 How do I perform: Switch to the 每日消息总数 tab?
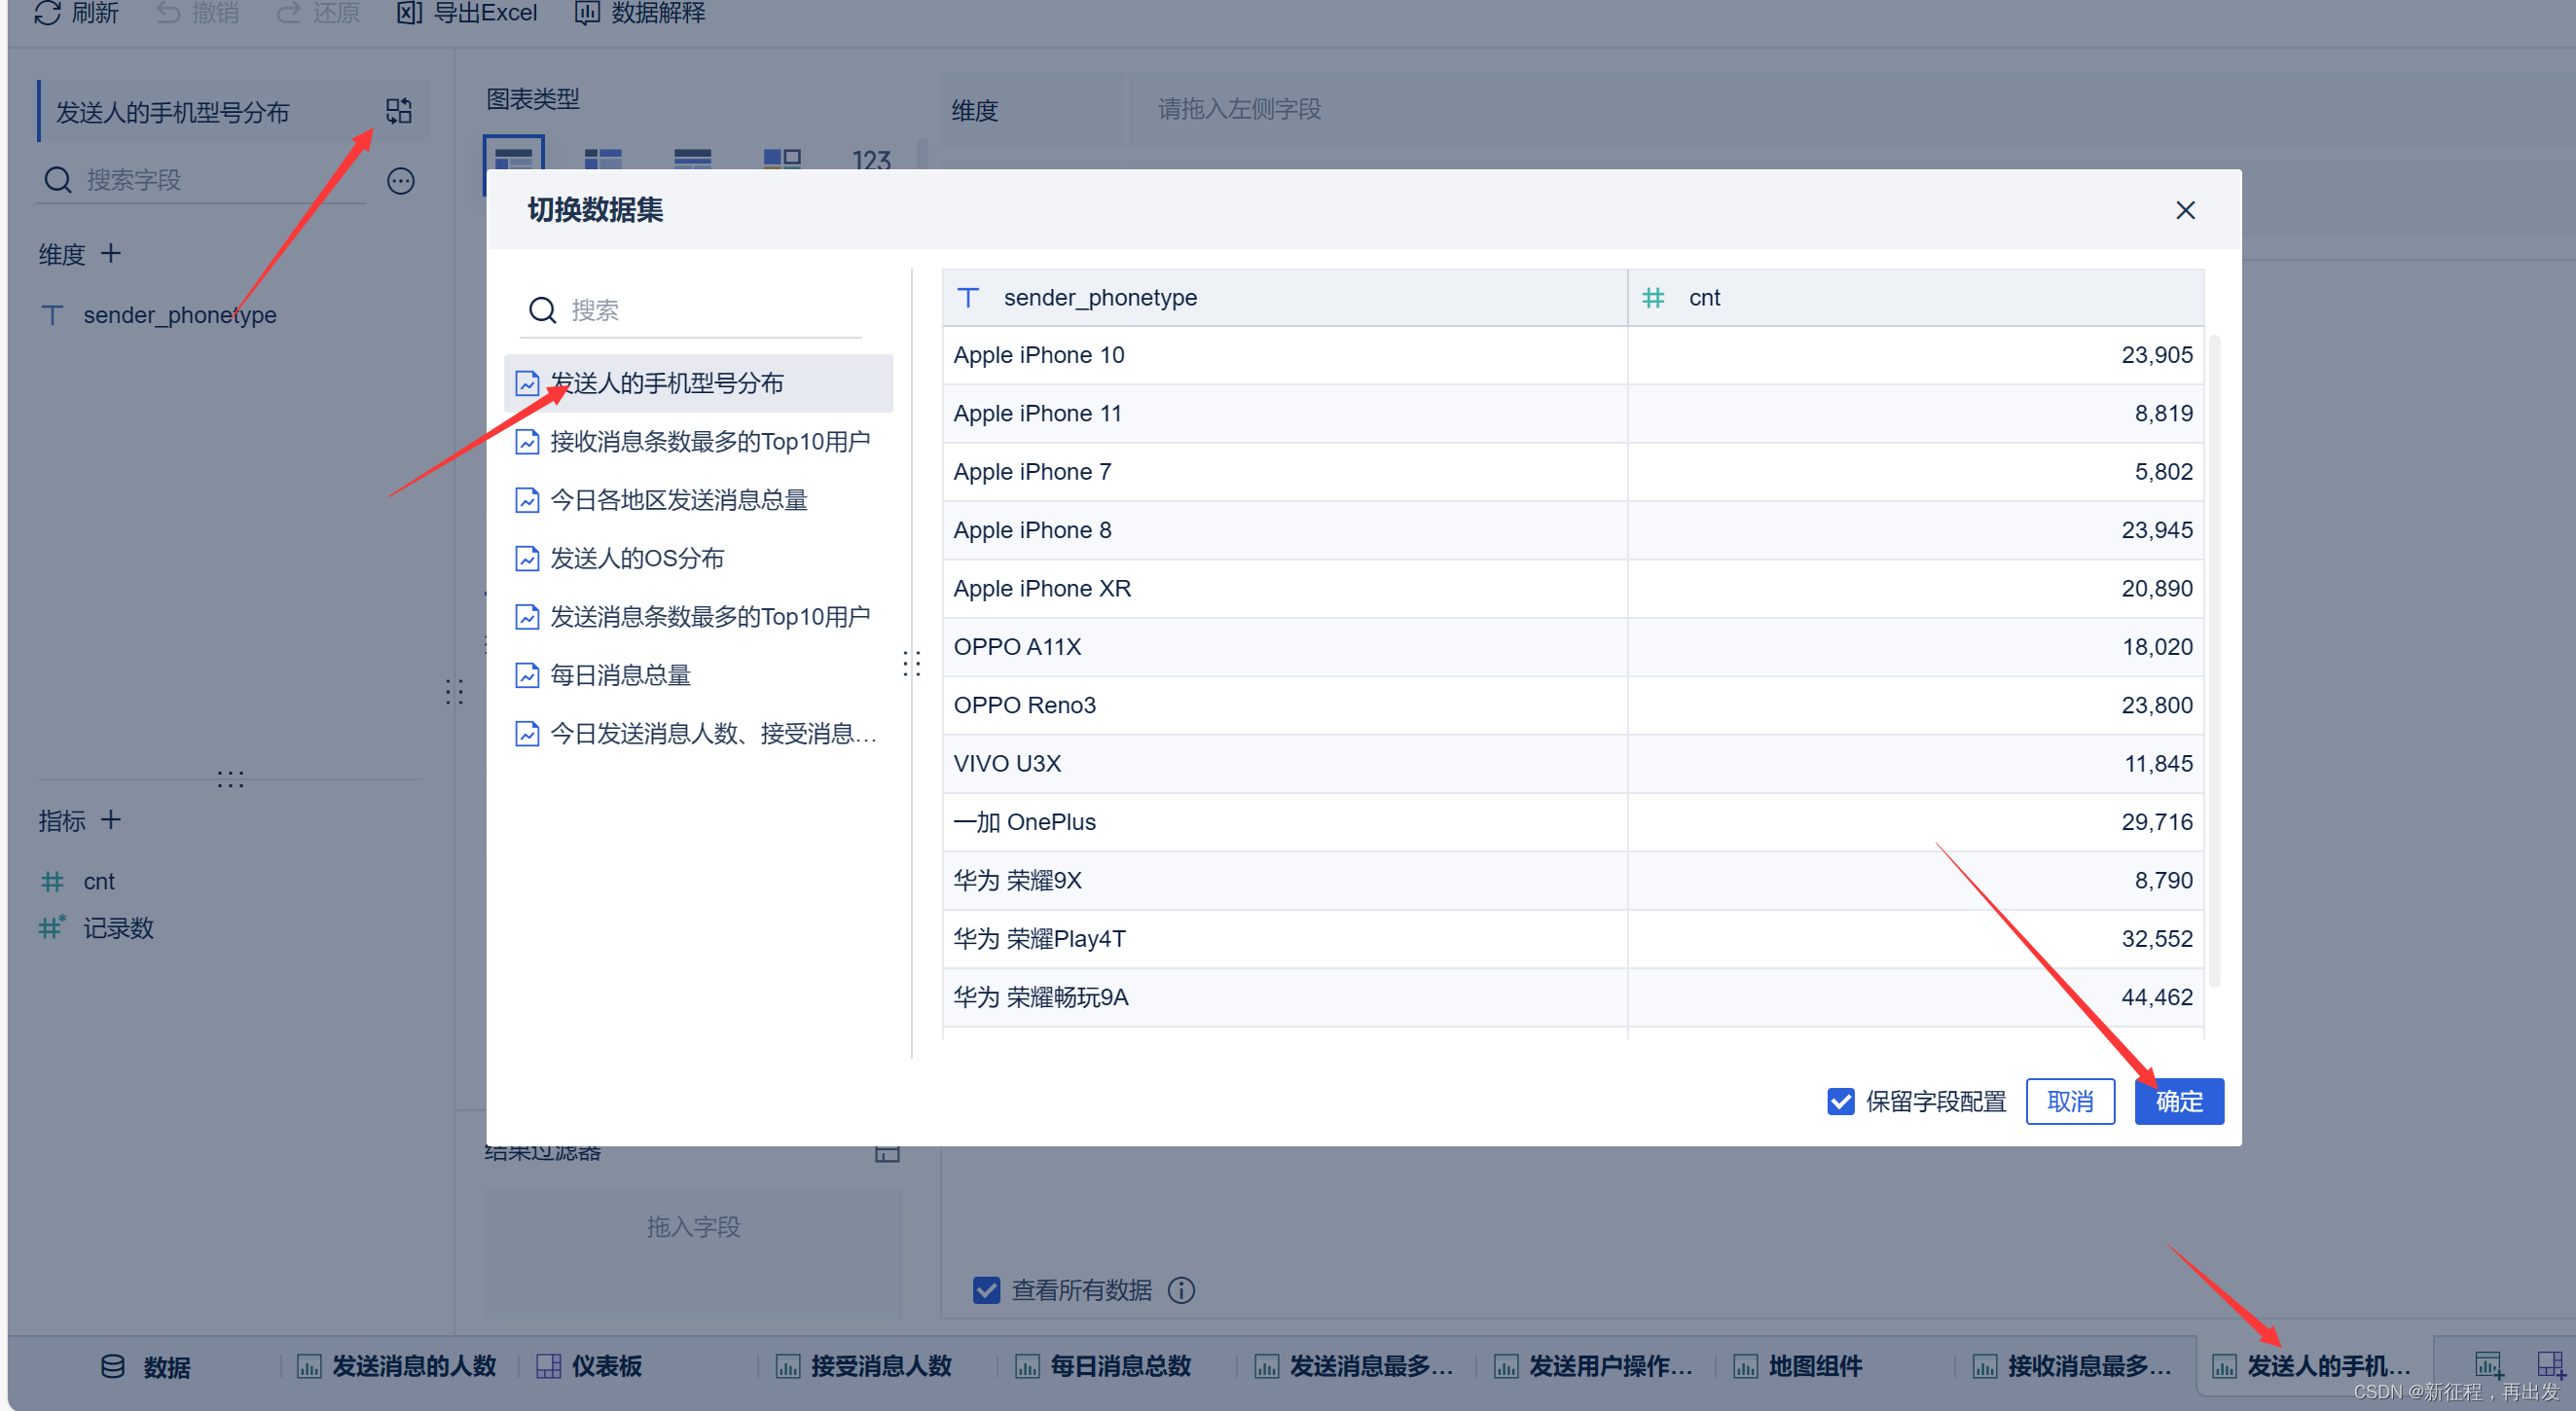(x=1103, y=1367)
